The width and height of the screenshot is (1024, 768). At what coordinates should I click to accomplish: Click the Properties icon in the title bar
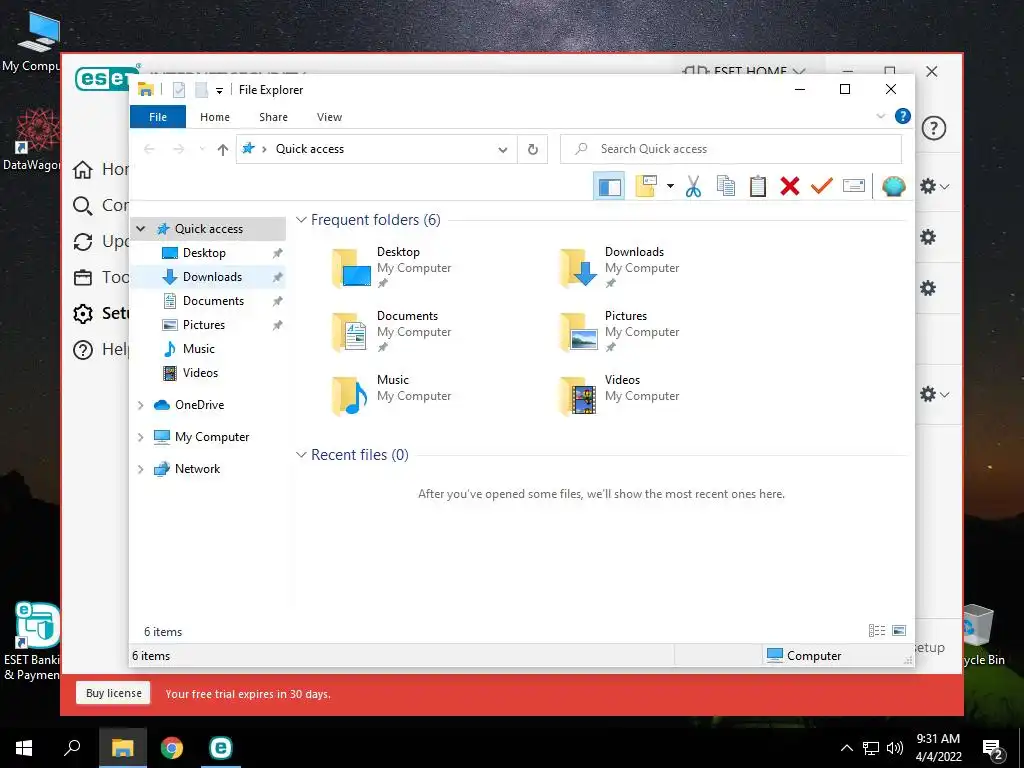coord(179,90)
